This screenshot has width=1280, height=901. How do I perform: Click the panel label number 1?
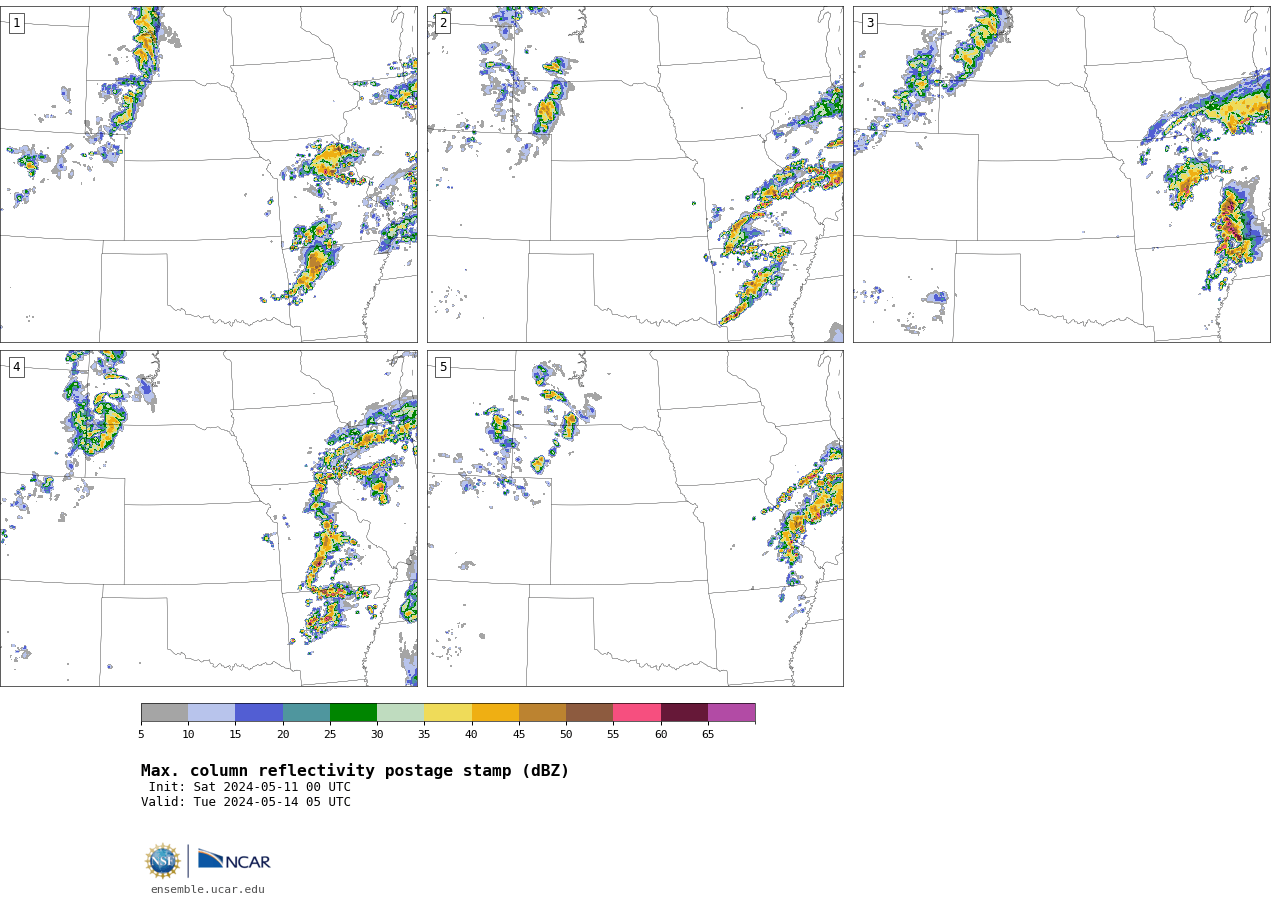[x=17, y=23]
